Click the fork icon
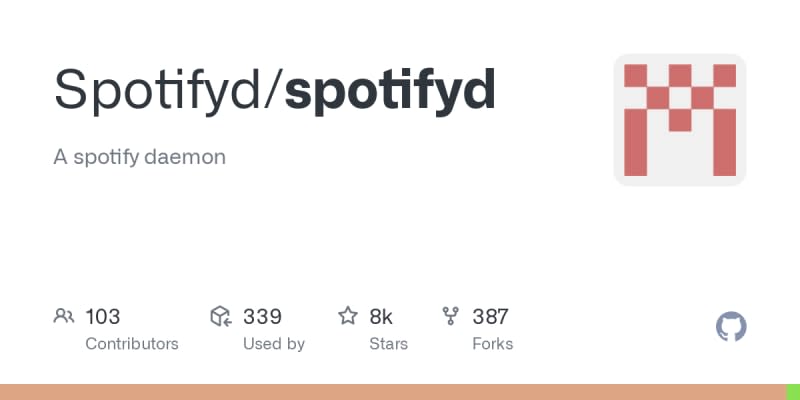Screen dimensions: 800x400 click(451, 317)
